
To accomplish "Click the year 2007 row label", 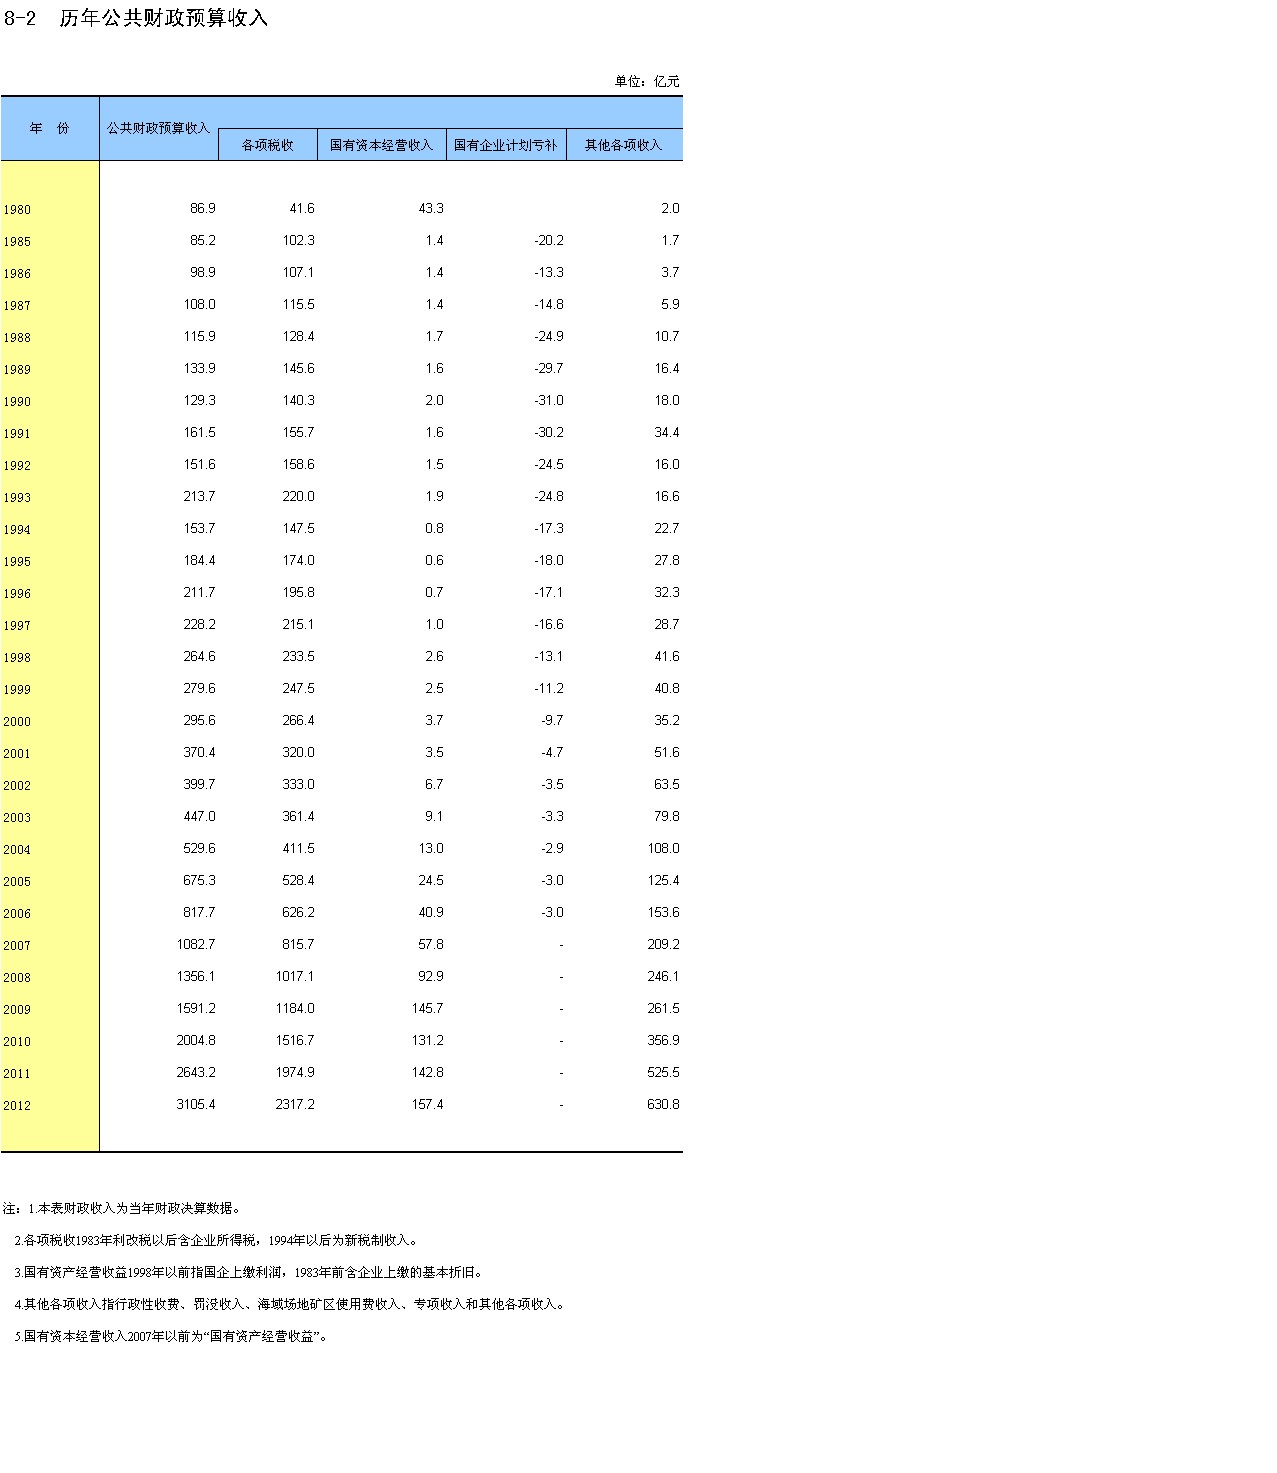I will pyautogui.click(x=17, y=946).
